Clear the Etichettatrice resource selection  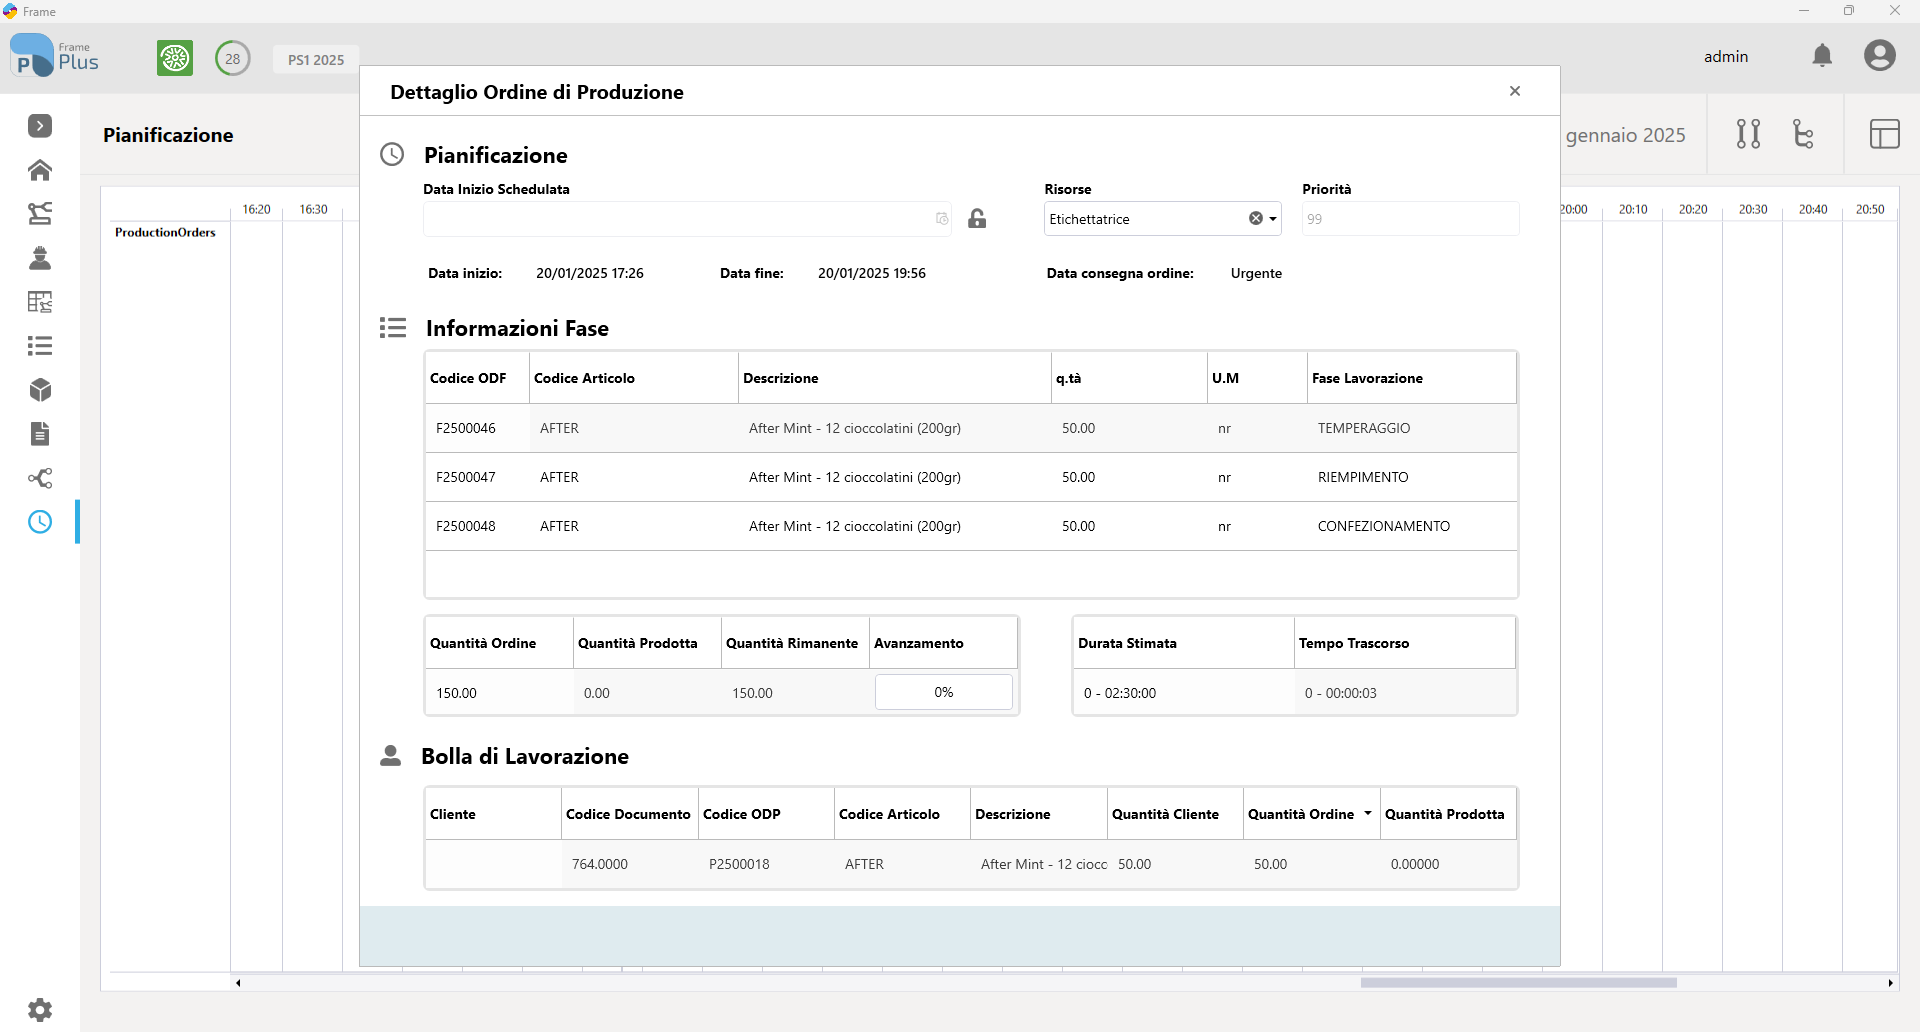tap(1255, 219)
